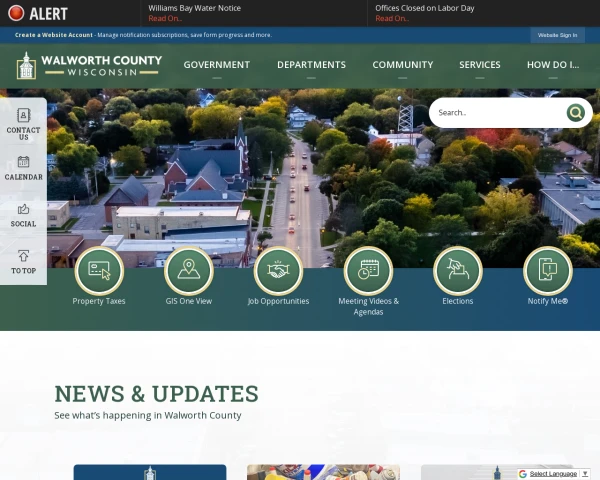
Task: Open the Departments menu
Action: coord(311,65)
